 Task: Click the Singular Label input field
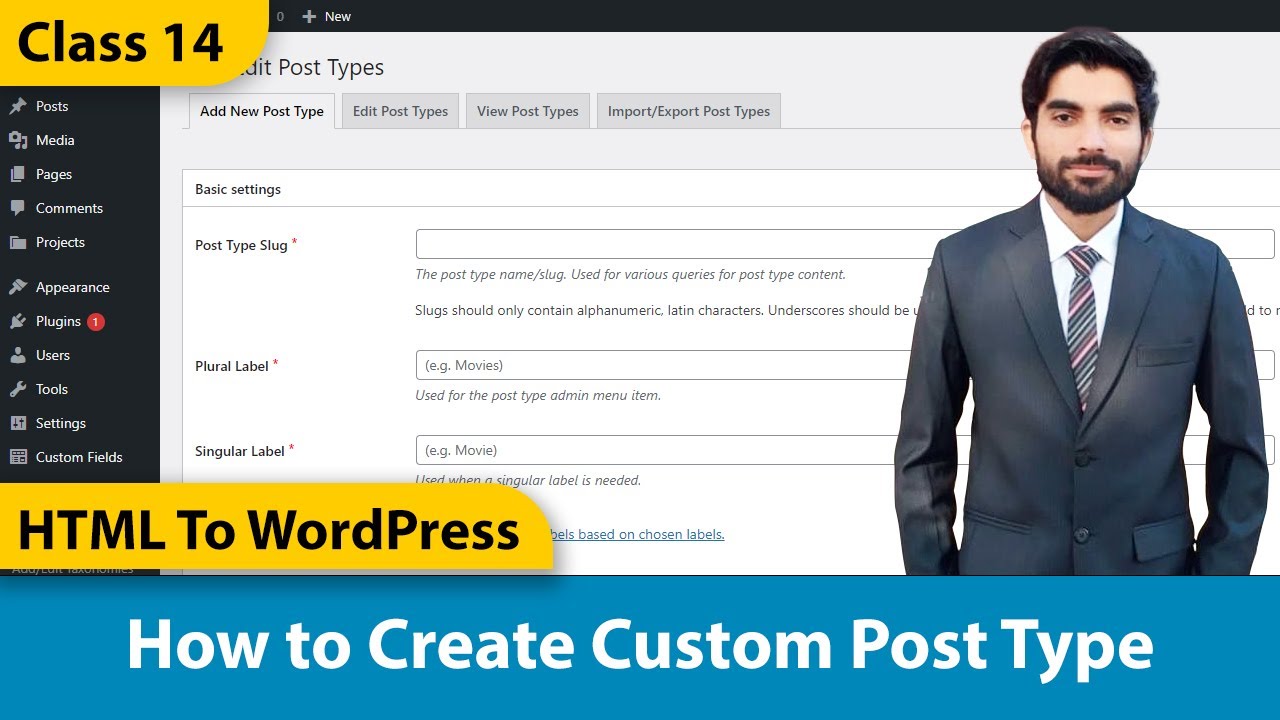tap(845, 450)
